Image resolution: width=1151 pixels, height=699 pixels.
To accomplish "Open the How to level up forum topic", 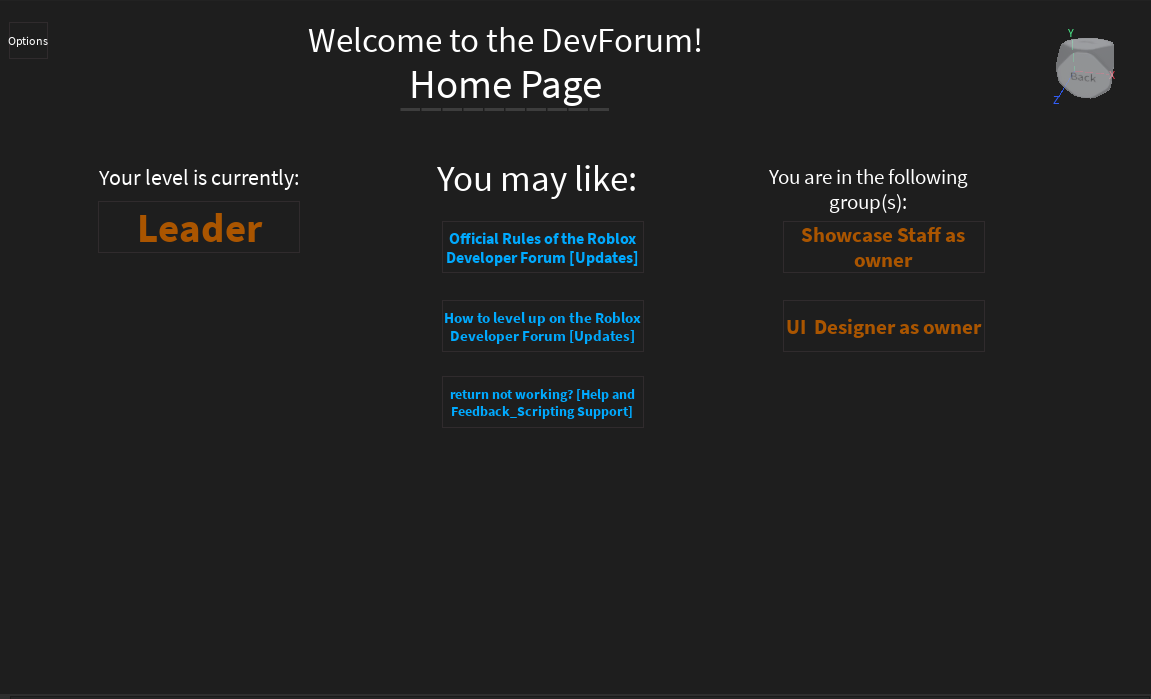I will [x=542, y=326].
